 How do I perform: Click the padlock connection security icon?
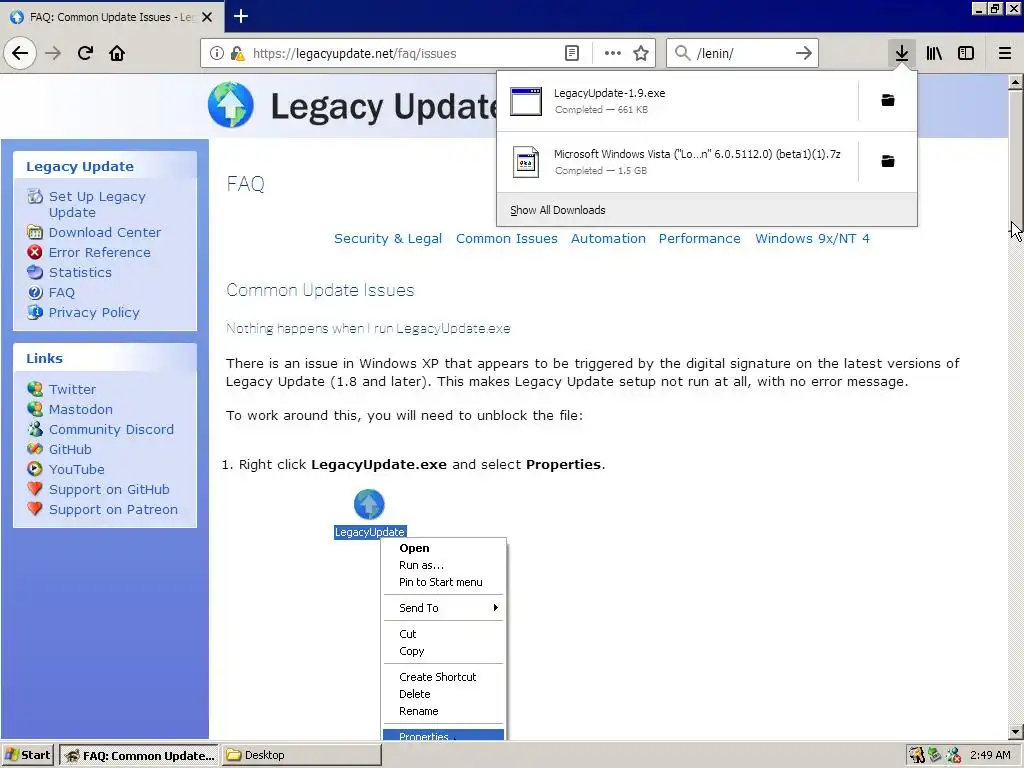[x=238, y=54]
